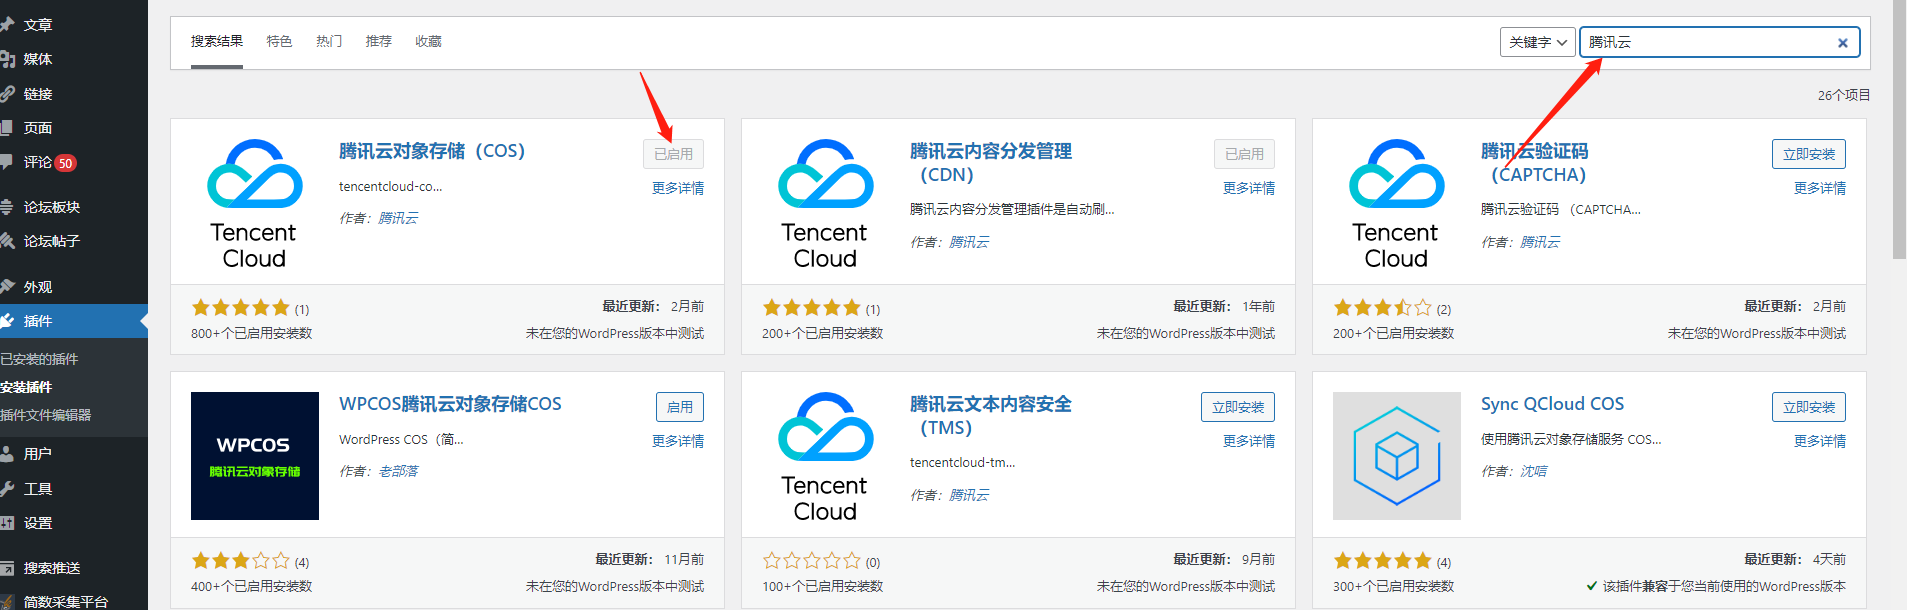Click the WPCOS plugin three-star rating
The height and width of the screenshot is (610, 1907).
click(x=240, y=561)
